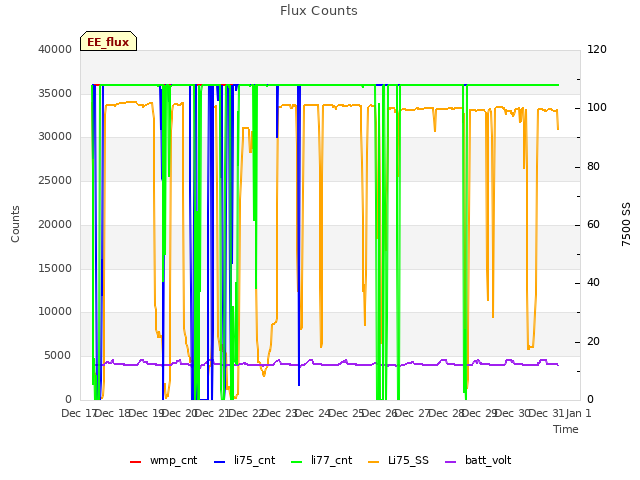
Task: Click the purple batt_volt legend swatch
Action: (x=450, y=462)
